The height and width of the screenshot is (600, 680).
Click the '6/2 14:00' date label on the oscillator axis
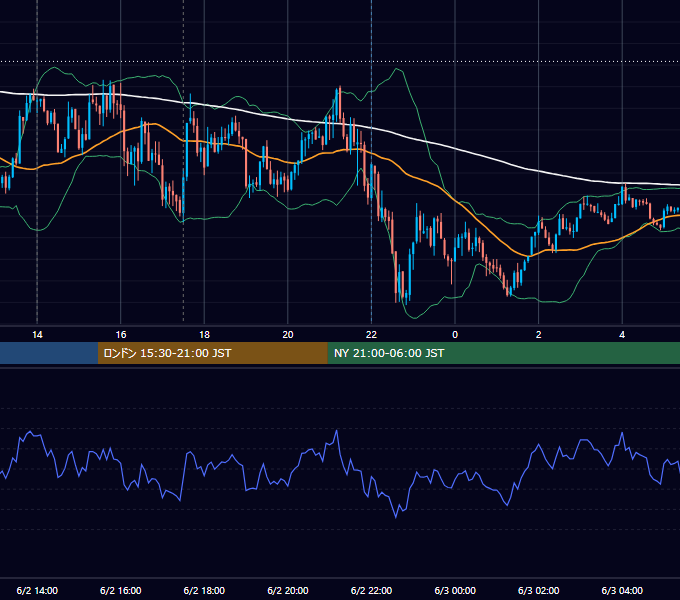point(37,590)
